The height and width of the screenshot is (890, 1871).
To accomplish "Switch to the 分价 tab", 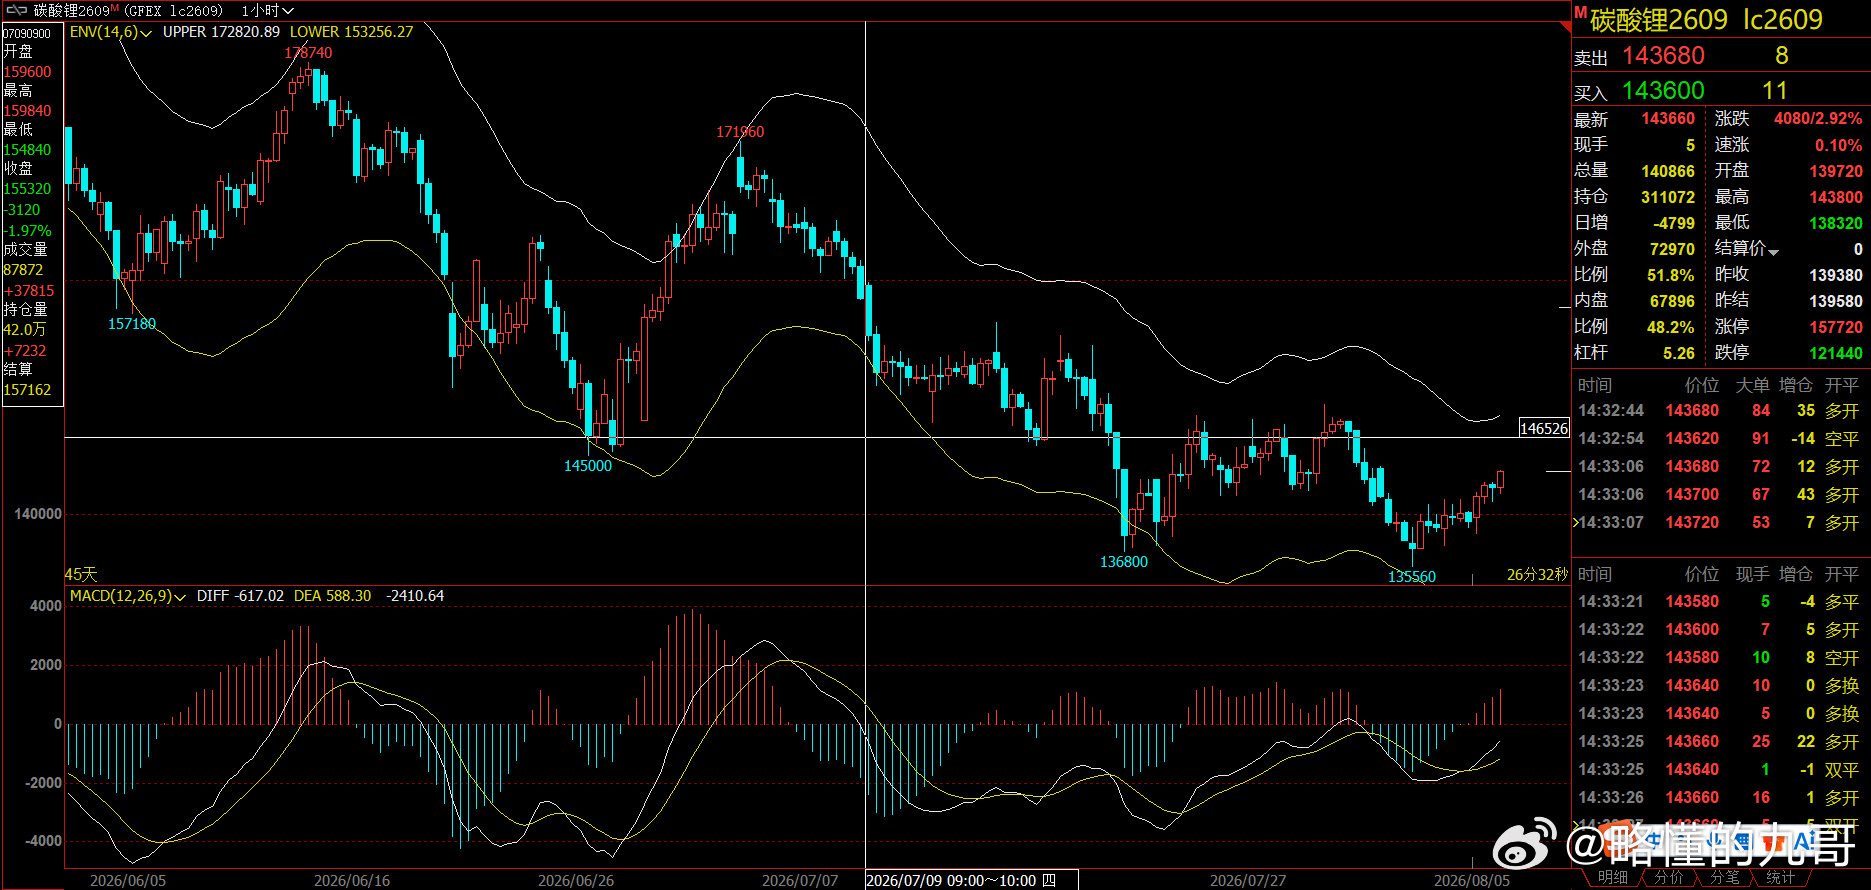I will 1668,877.
